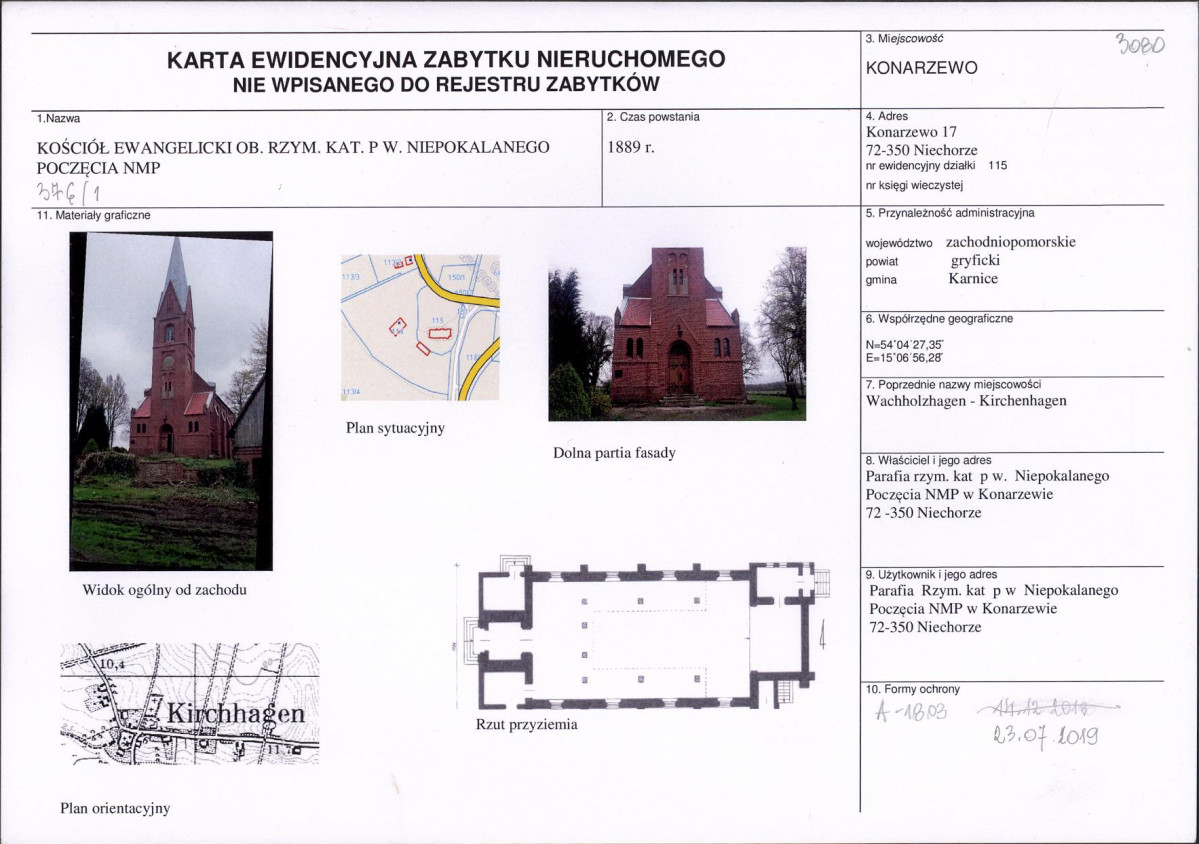Screen dimensions: 1199x844
Task: Click 'nr ewidencyjny działki 115'
Action: coord(936,165)
